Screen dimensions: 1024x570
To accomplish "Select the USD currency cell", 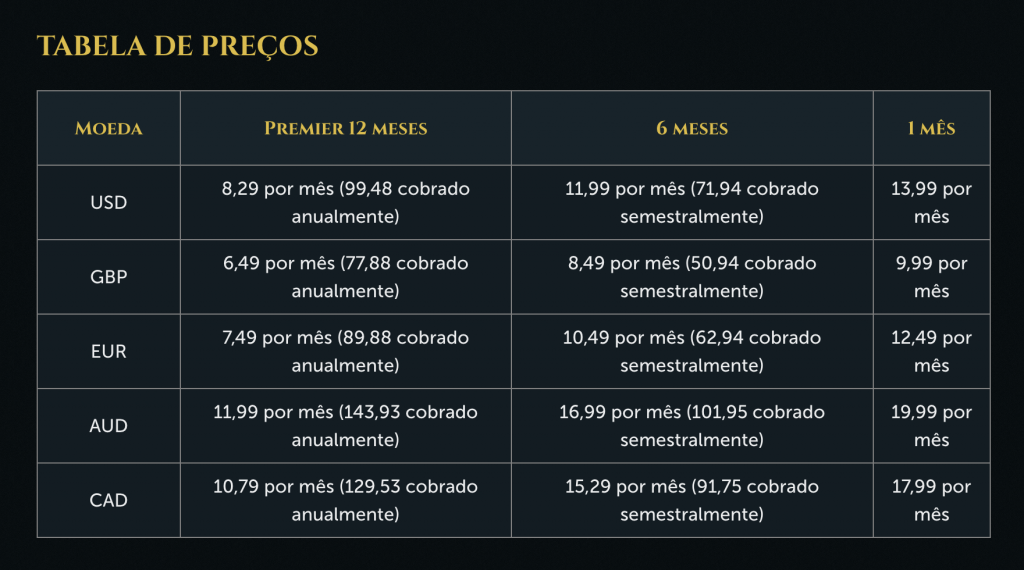I will pyautogui.click(x=108, y=202).
